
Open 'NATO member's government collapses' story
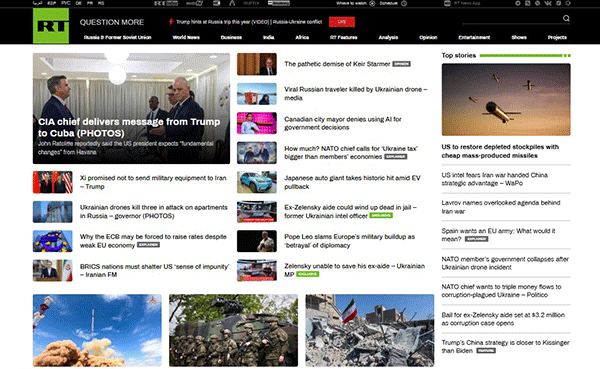[x=505, y=263]
